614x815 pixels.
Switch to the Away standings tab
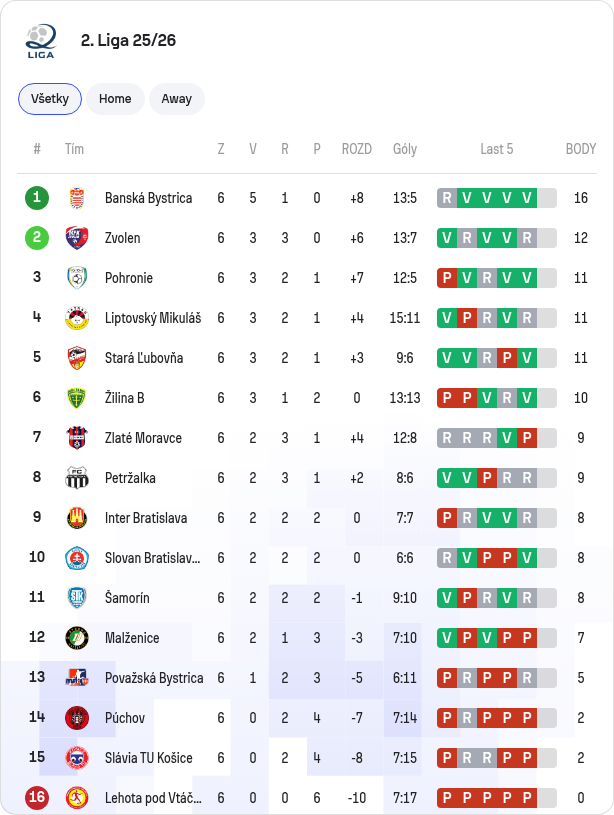[177, 99]
